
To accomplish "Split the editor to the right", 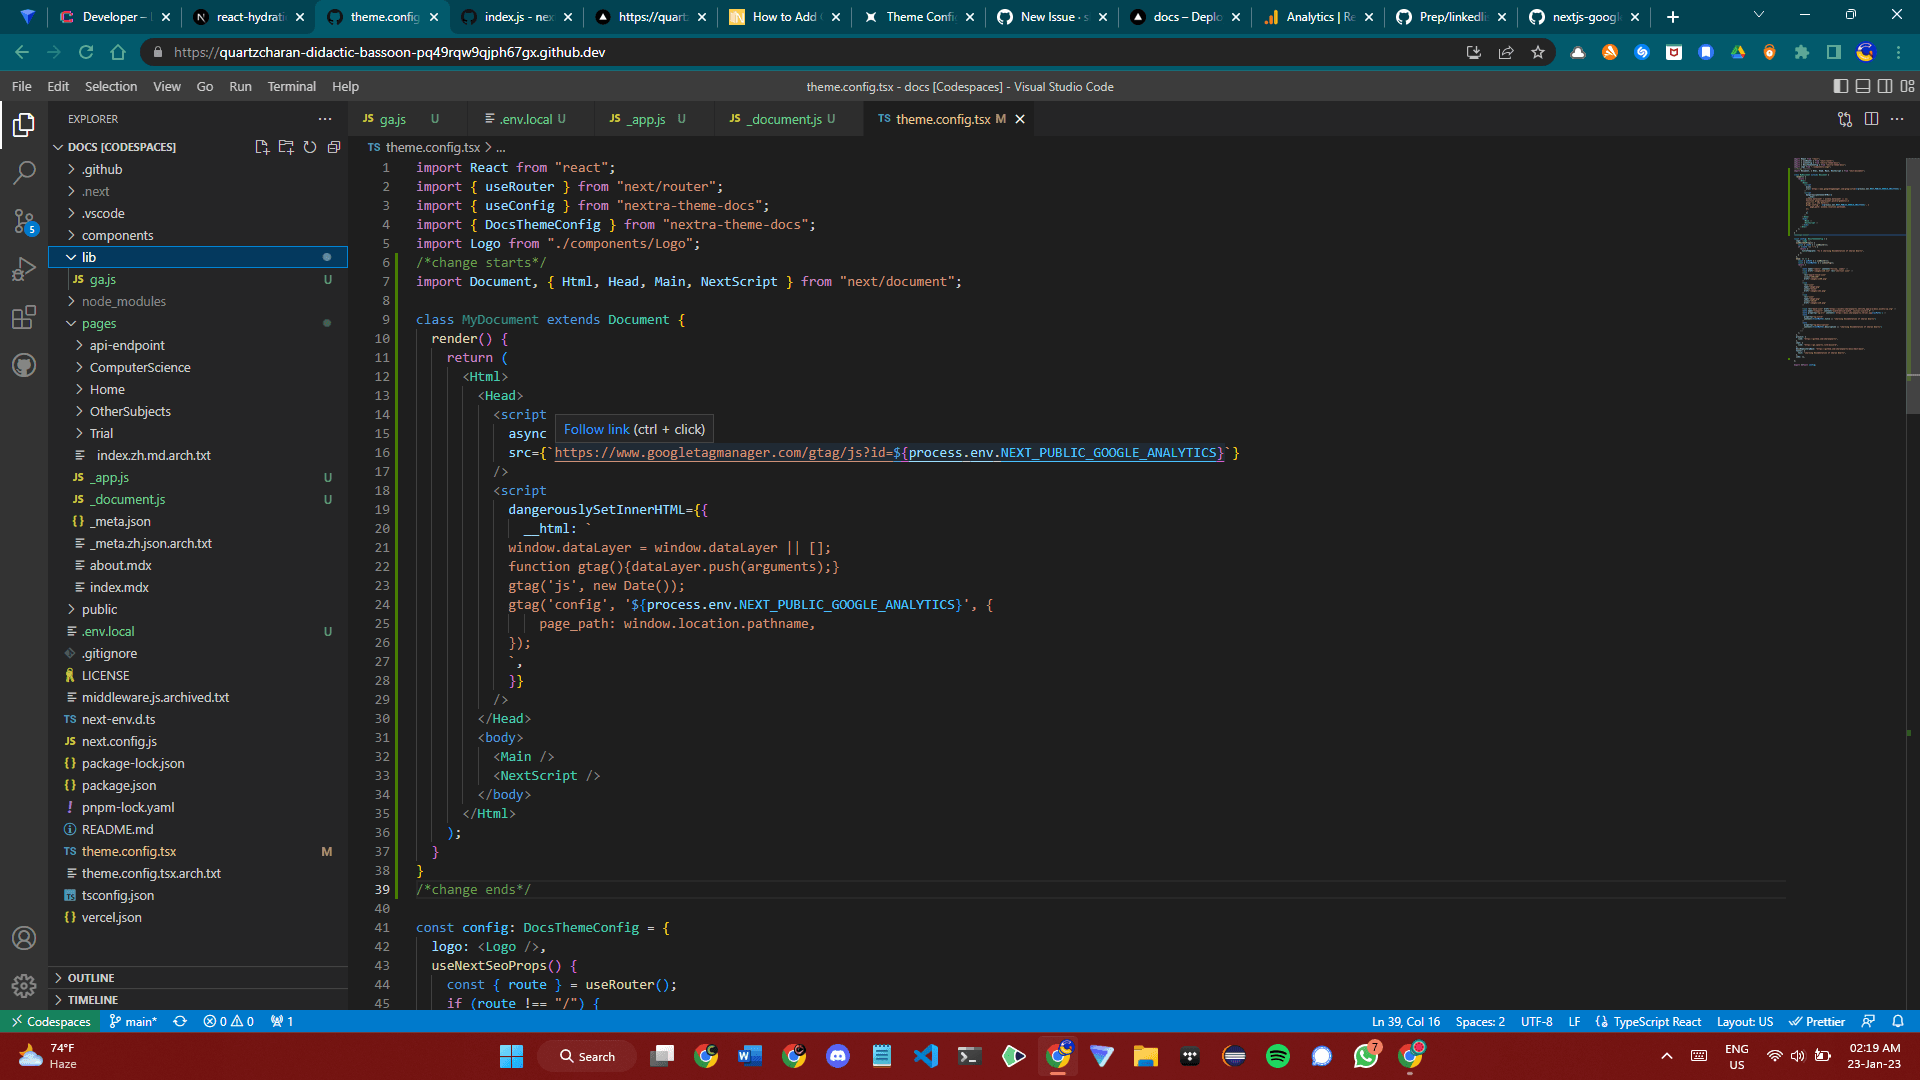I will pos(1871,119).
